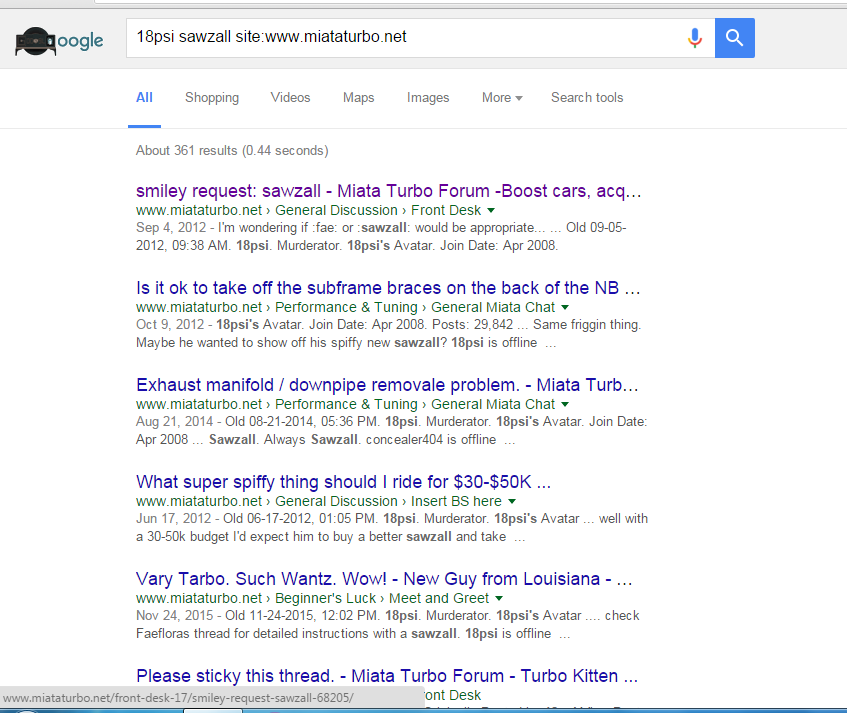Click 'General Discussion › Front Desk' breadcrumb text
Viewport: 847px width, 713px height.
tap(378, 210)
